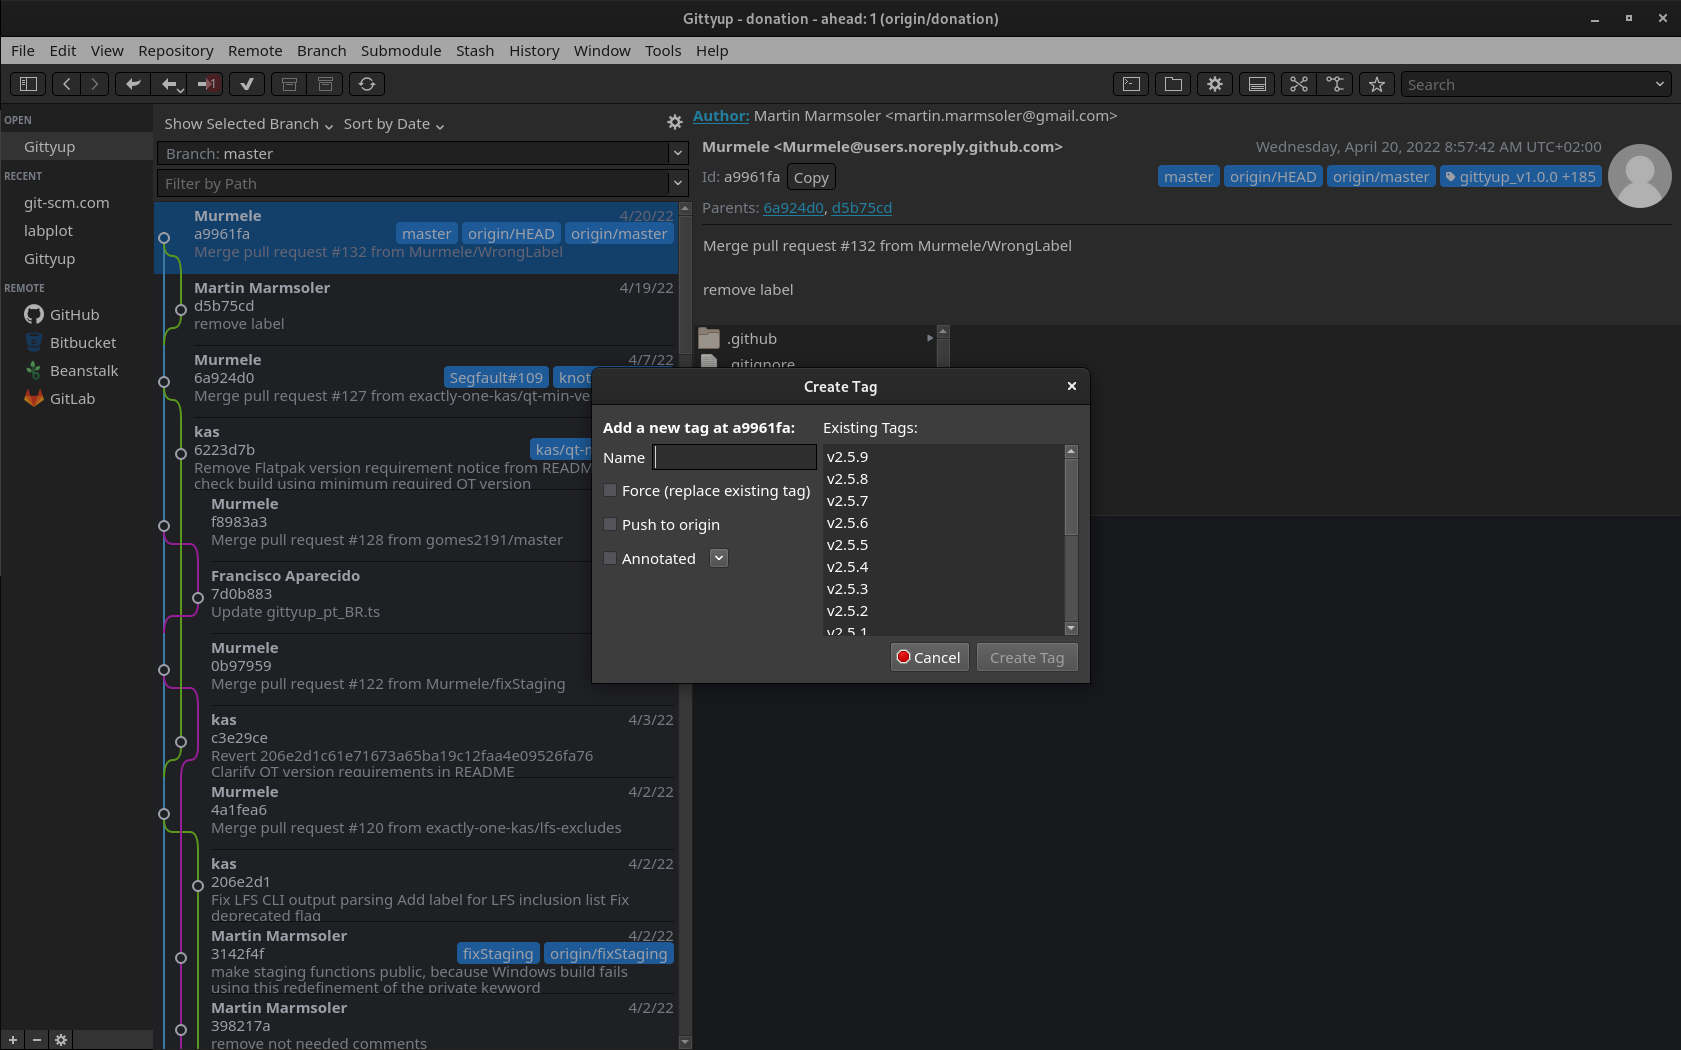Copy the commit Id a9961fa
Screen dimensions: 1681x1050
pyautogui.click(x=811, y=177)
